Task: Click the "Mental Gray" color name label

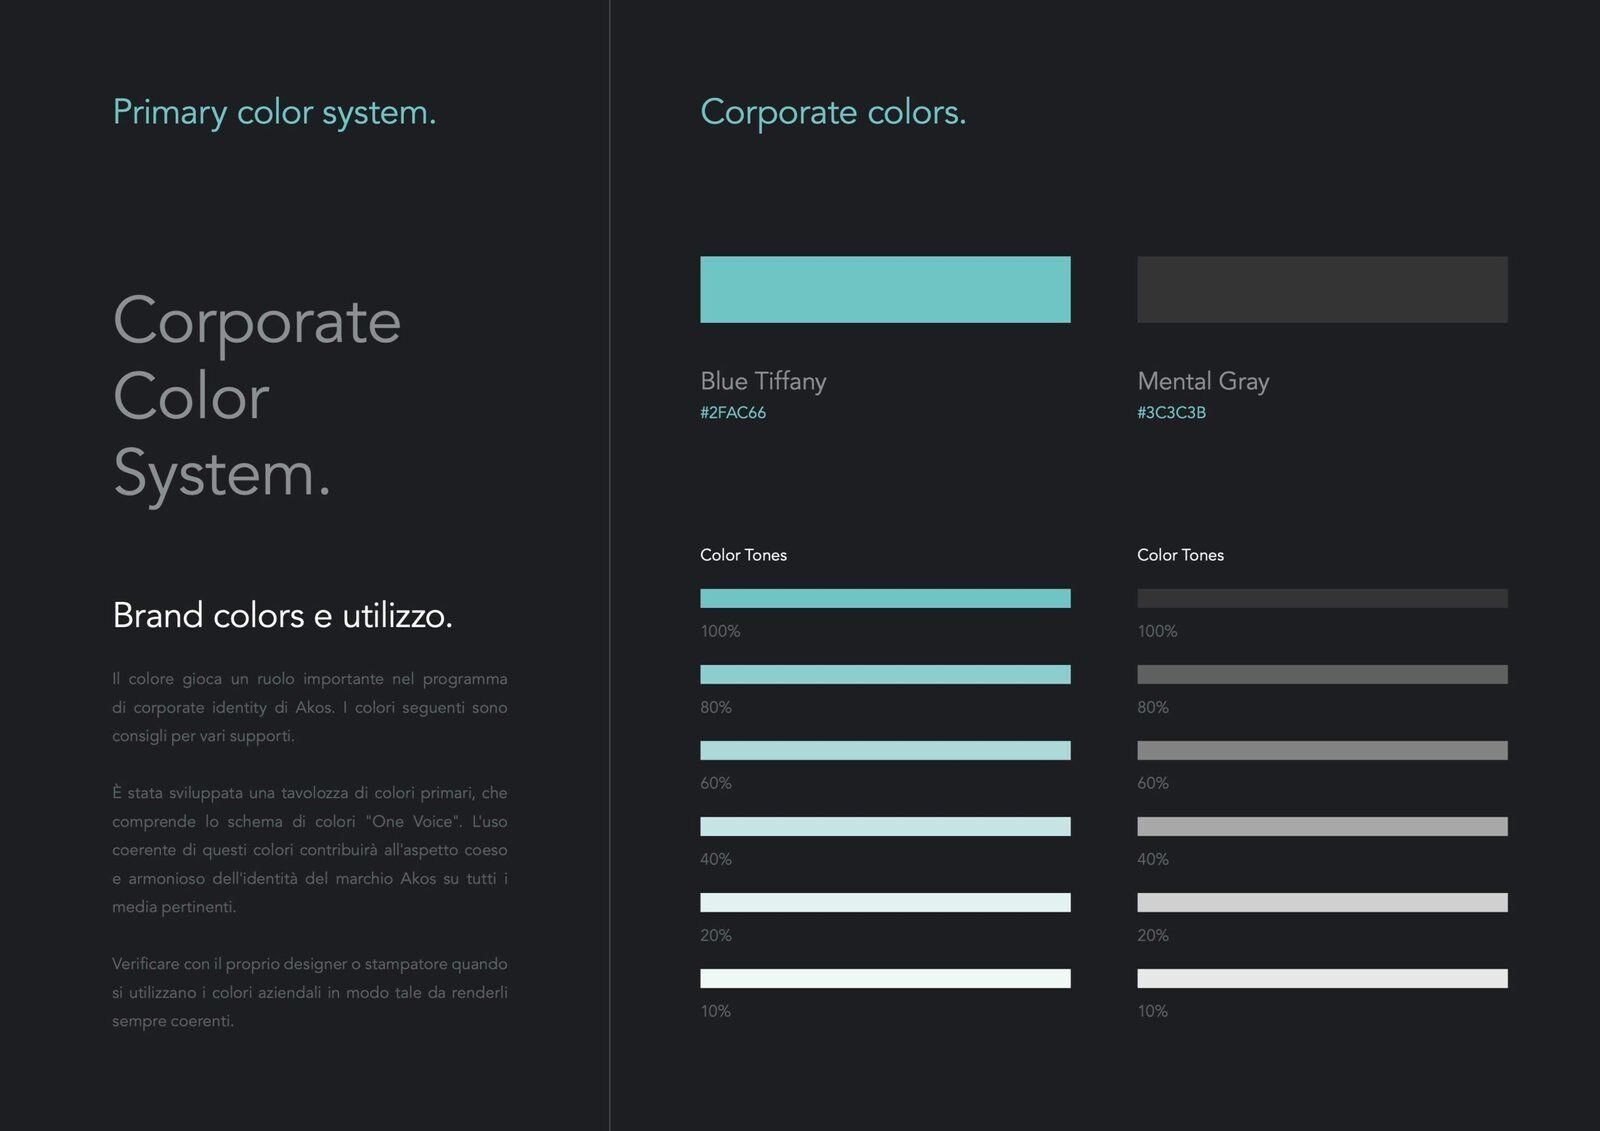Action: tap(1203, 381)
